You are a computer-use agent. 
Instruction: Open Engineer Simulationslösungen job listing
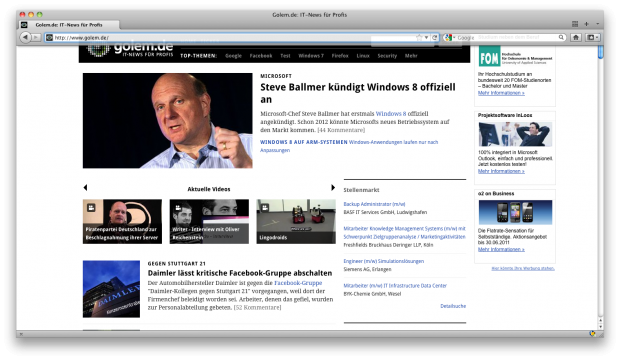pos(384,261)
